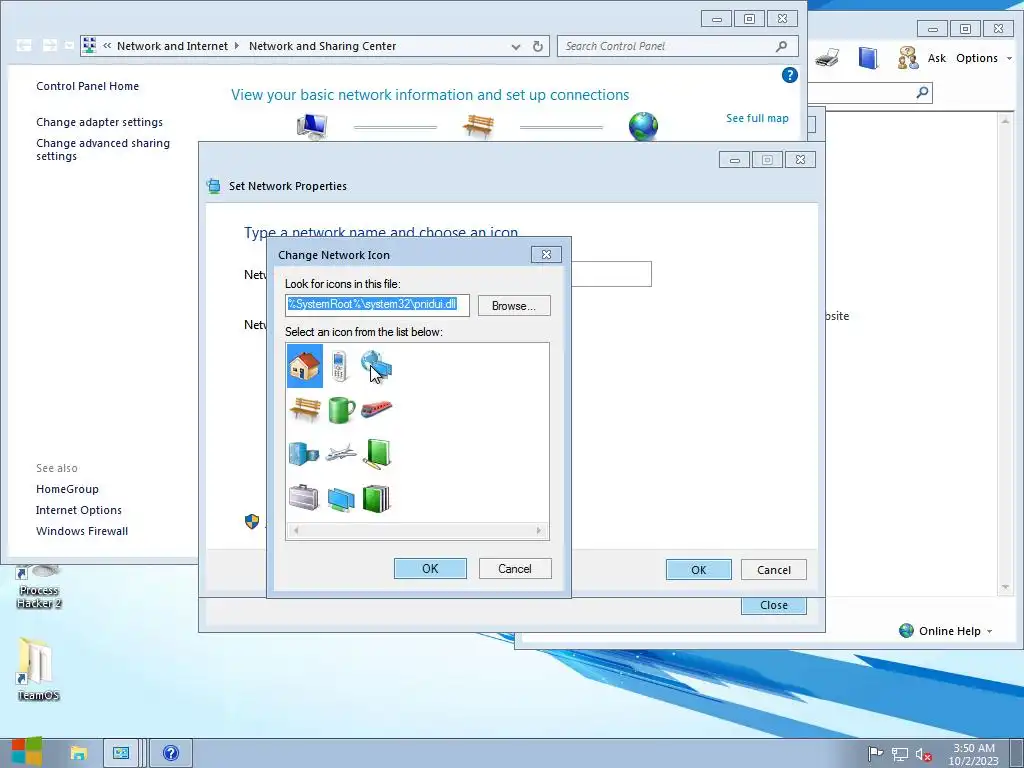Choose the mobile phone icon
The image size is (1024, 768).
click(x=339, y=366)
